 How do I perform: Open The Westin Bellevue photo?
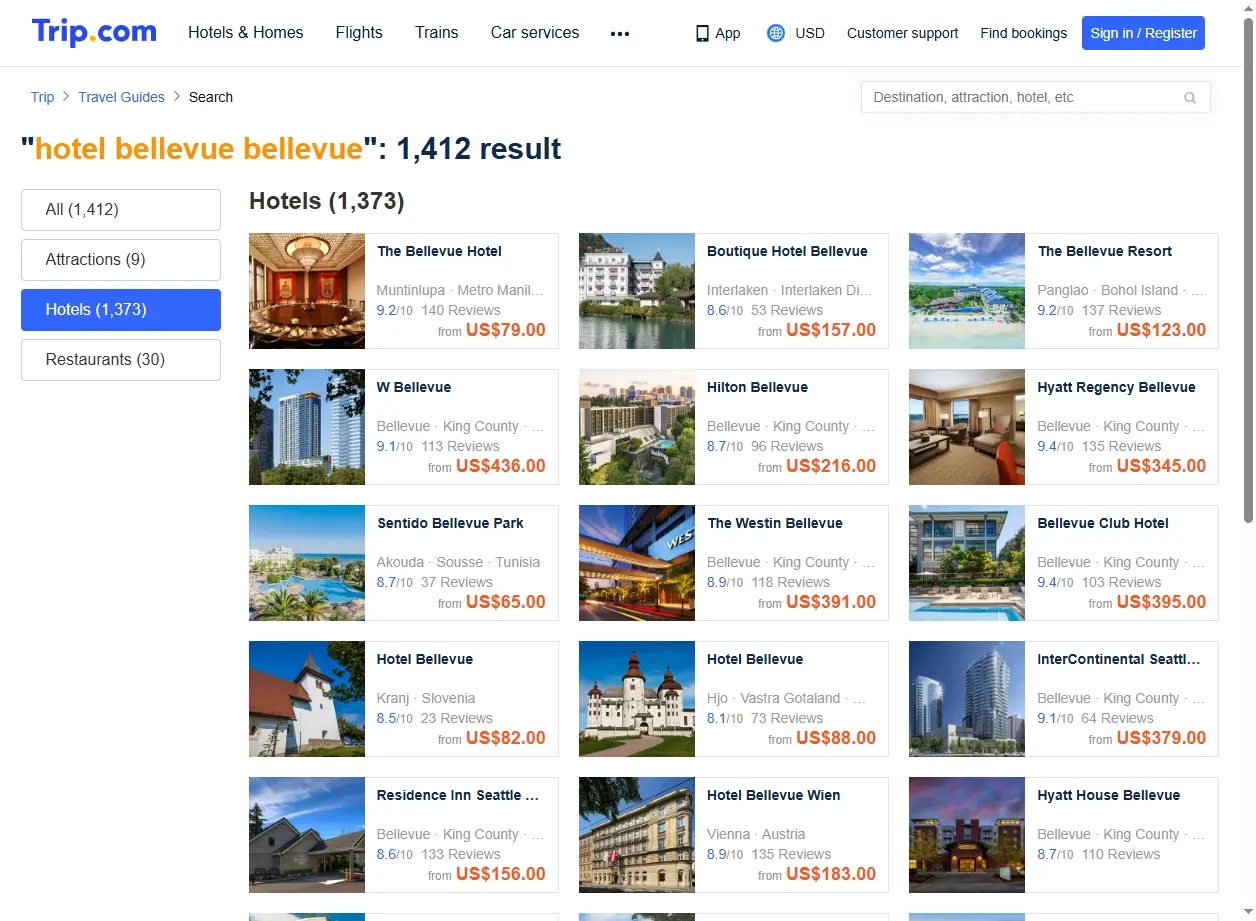[x=637, y=563]
